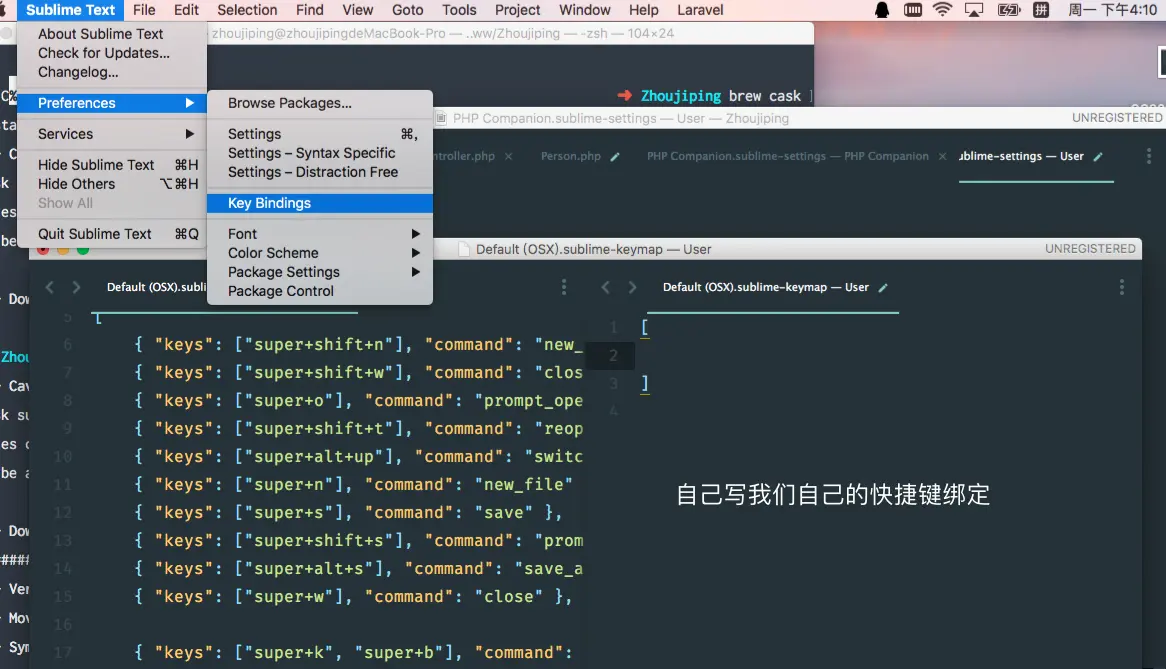Viewport: 1166px width, 669px height.
Task: Click the right-pane back arrow
Action: point(605,287)
